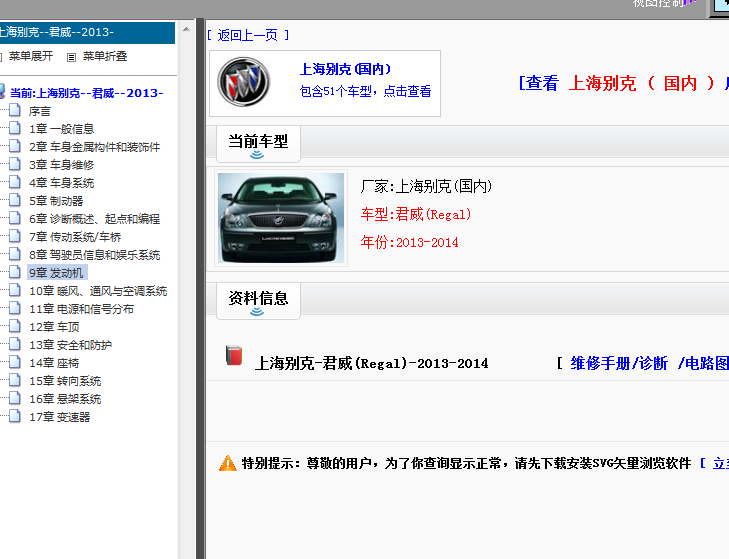The image size is (729, 559).
Task: Select chapter 16章 悬架系统
Action: pos(65,399)
